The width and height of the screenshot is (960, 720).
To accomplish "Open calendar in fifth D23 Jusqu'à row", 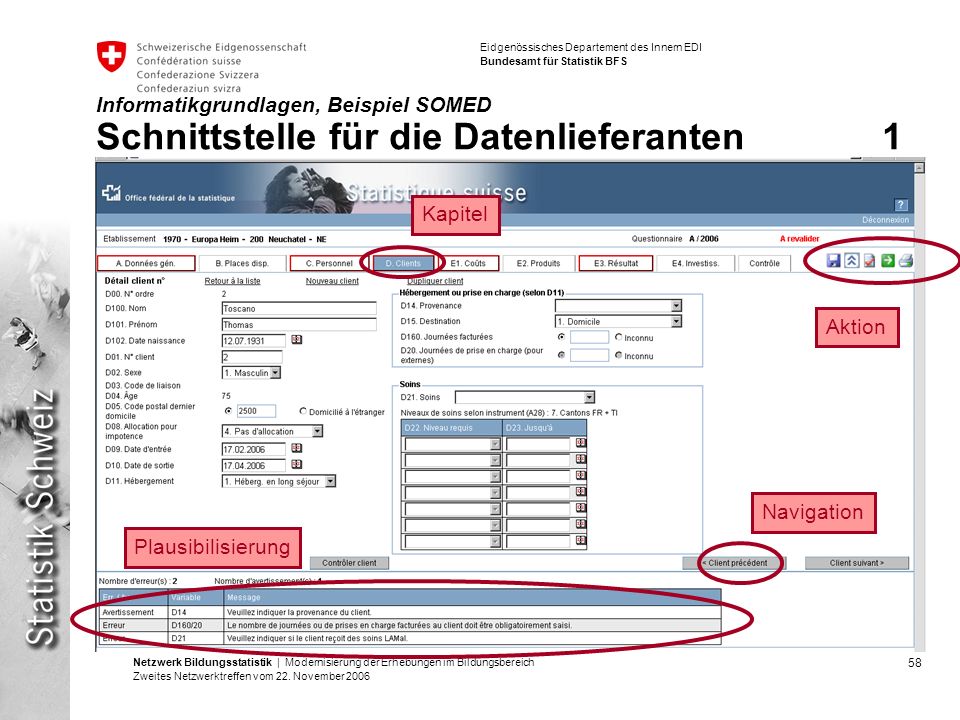I will tap(581, 508).
